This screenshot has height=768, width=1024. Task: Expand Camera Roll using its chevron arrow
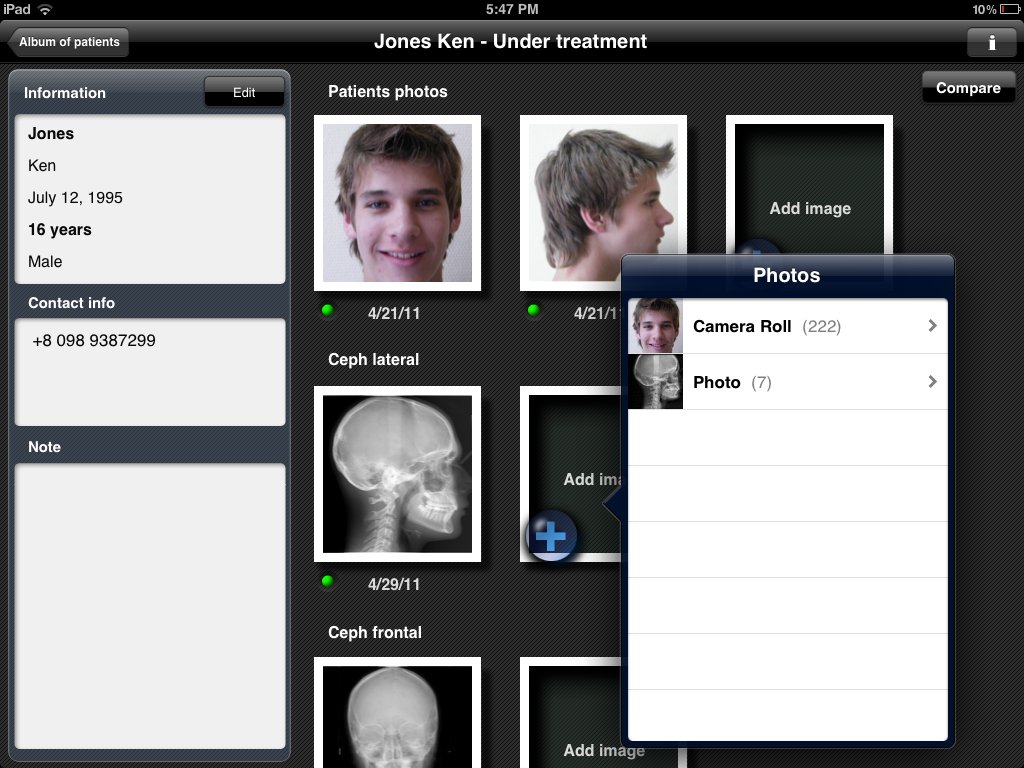tap(932, 326)
